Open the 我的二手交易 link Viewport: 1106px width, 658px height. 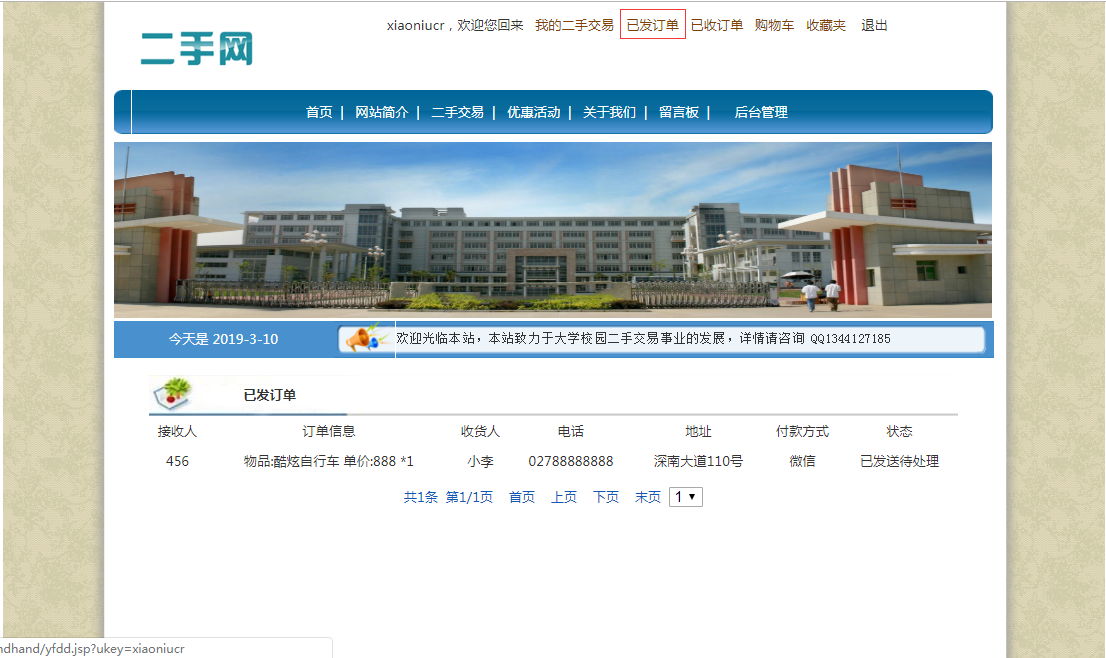pyautogui.click(x=574, y=25)
